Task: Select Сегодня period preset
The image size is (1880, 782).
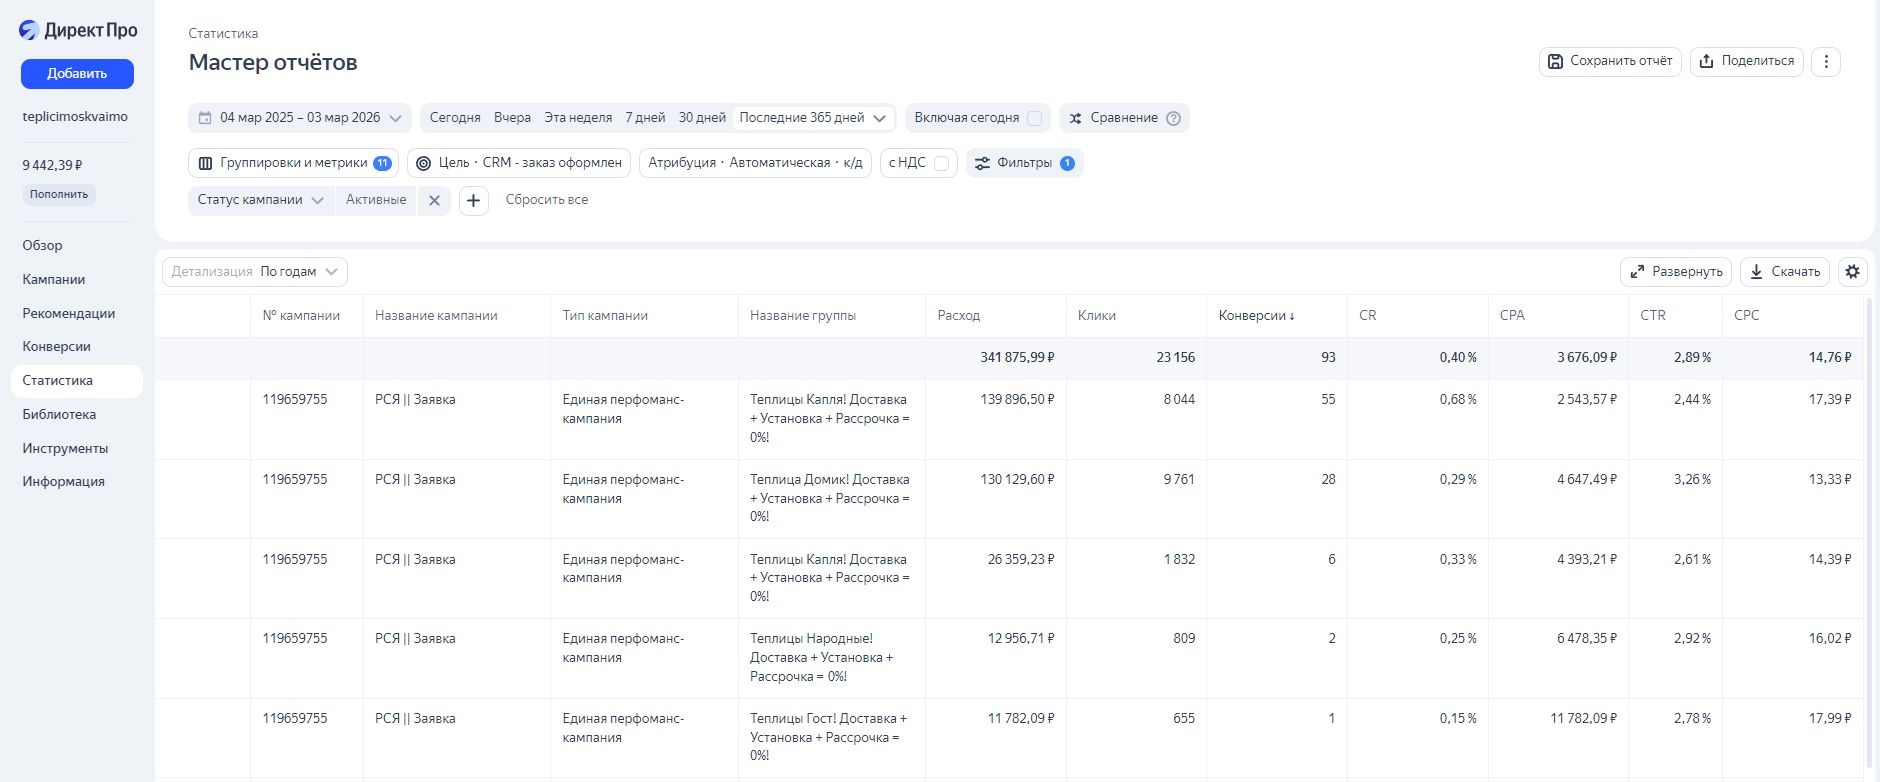Action: 455,118
